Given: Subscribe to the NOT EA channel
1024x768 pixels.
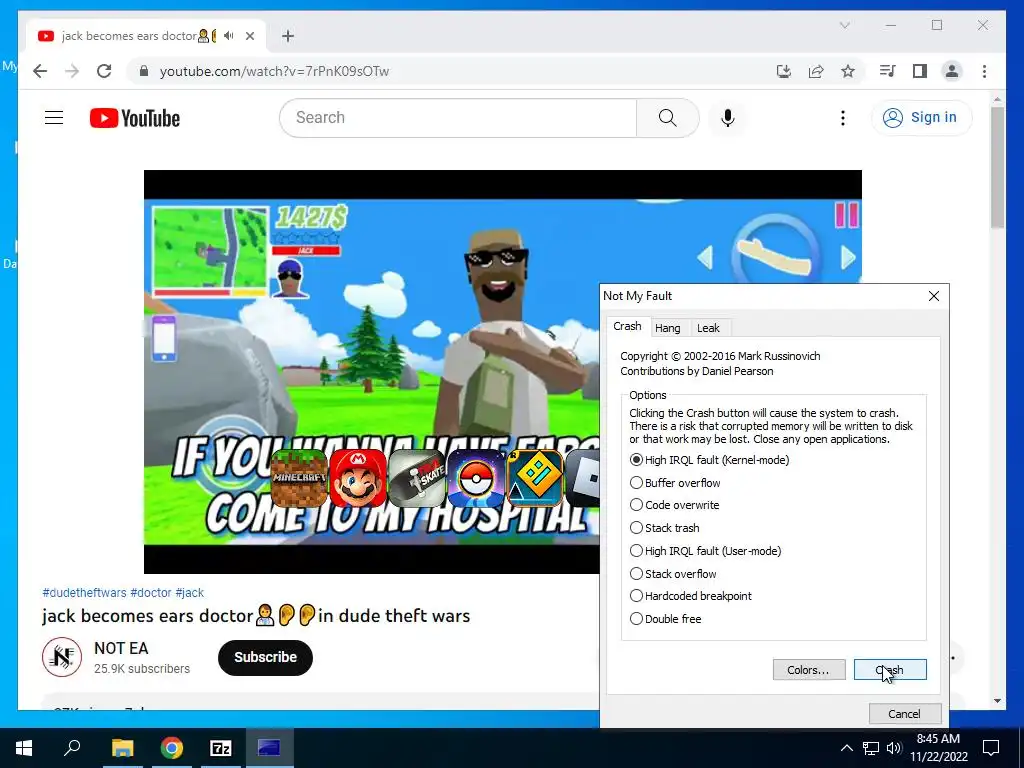Looking at the screenshot, I should [x=265, y=657].
